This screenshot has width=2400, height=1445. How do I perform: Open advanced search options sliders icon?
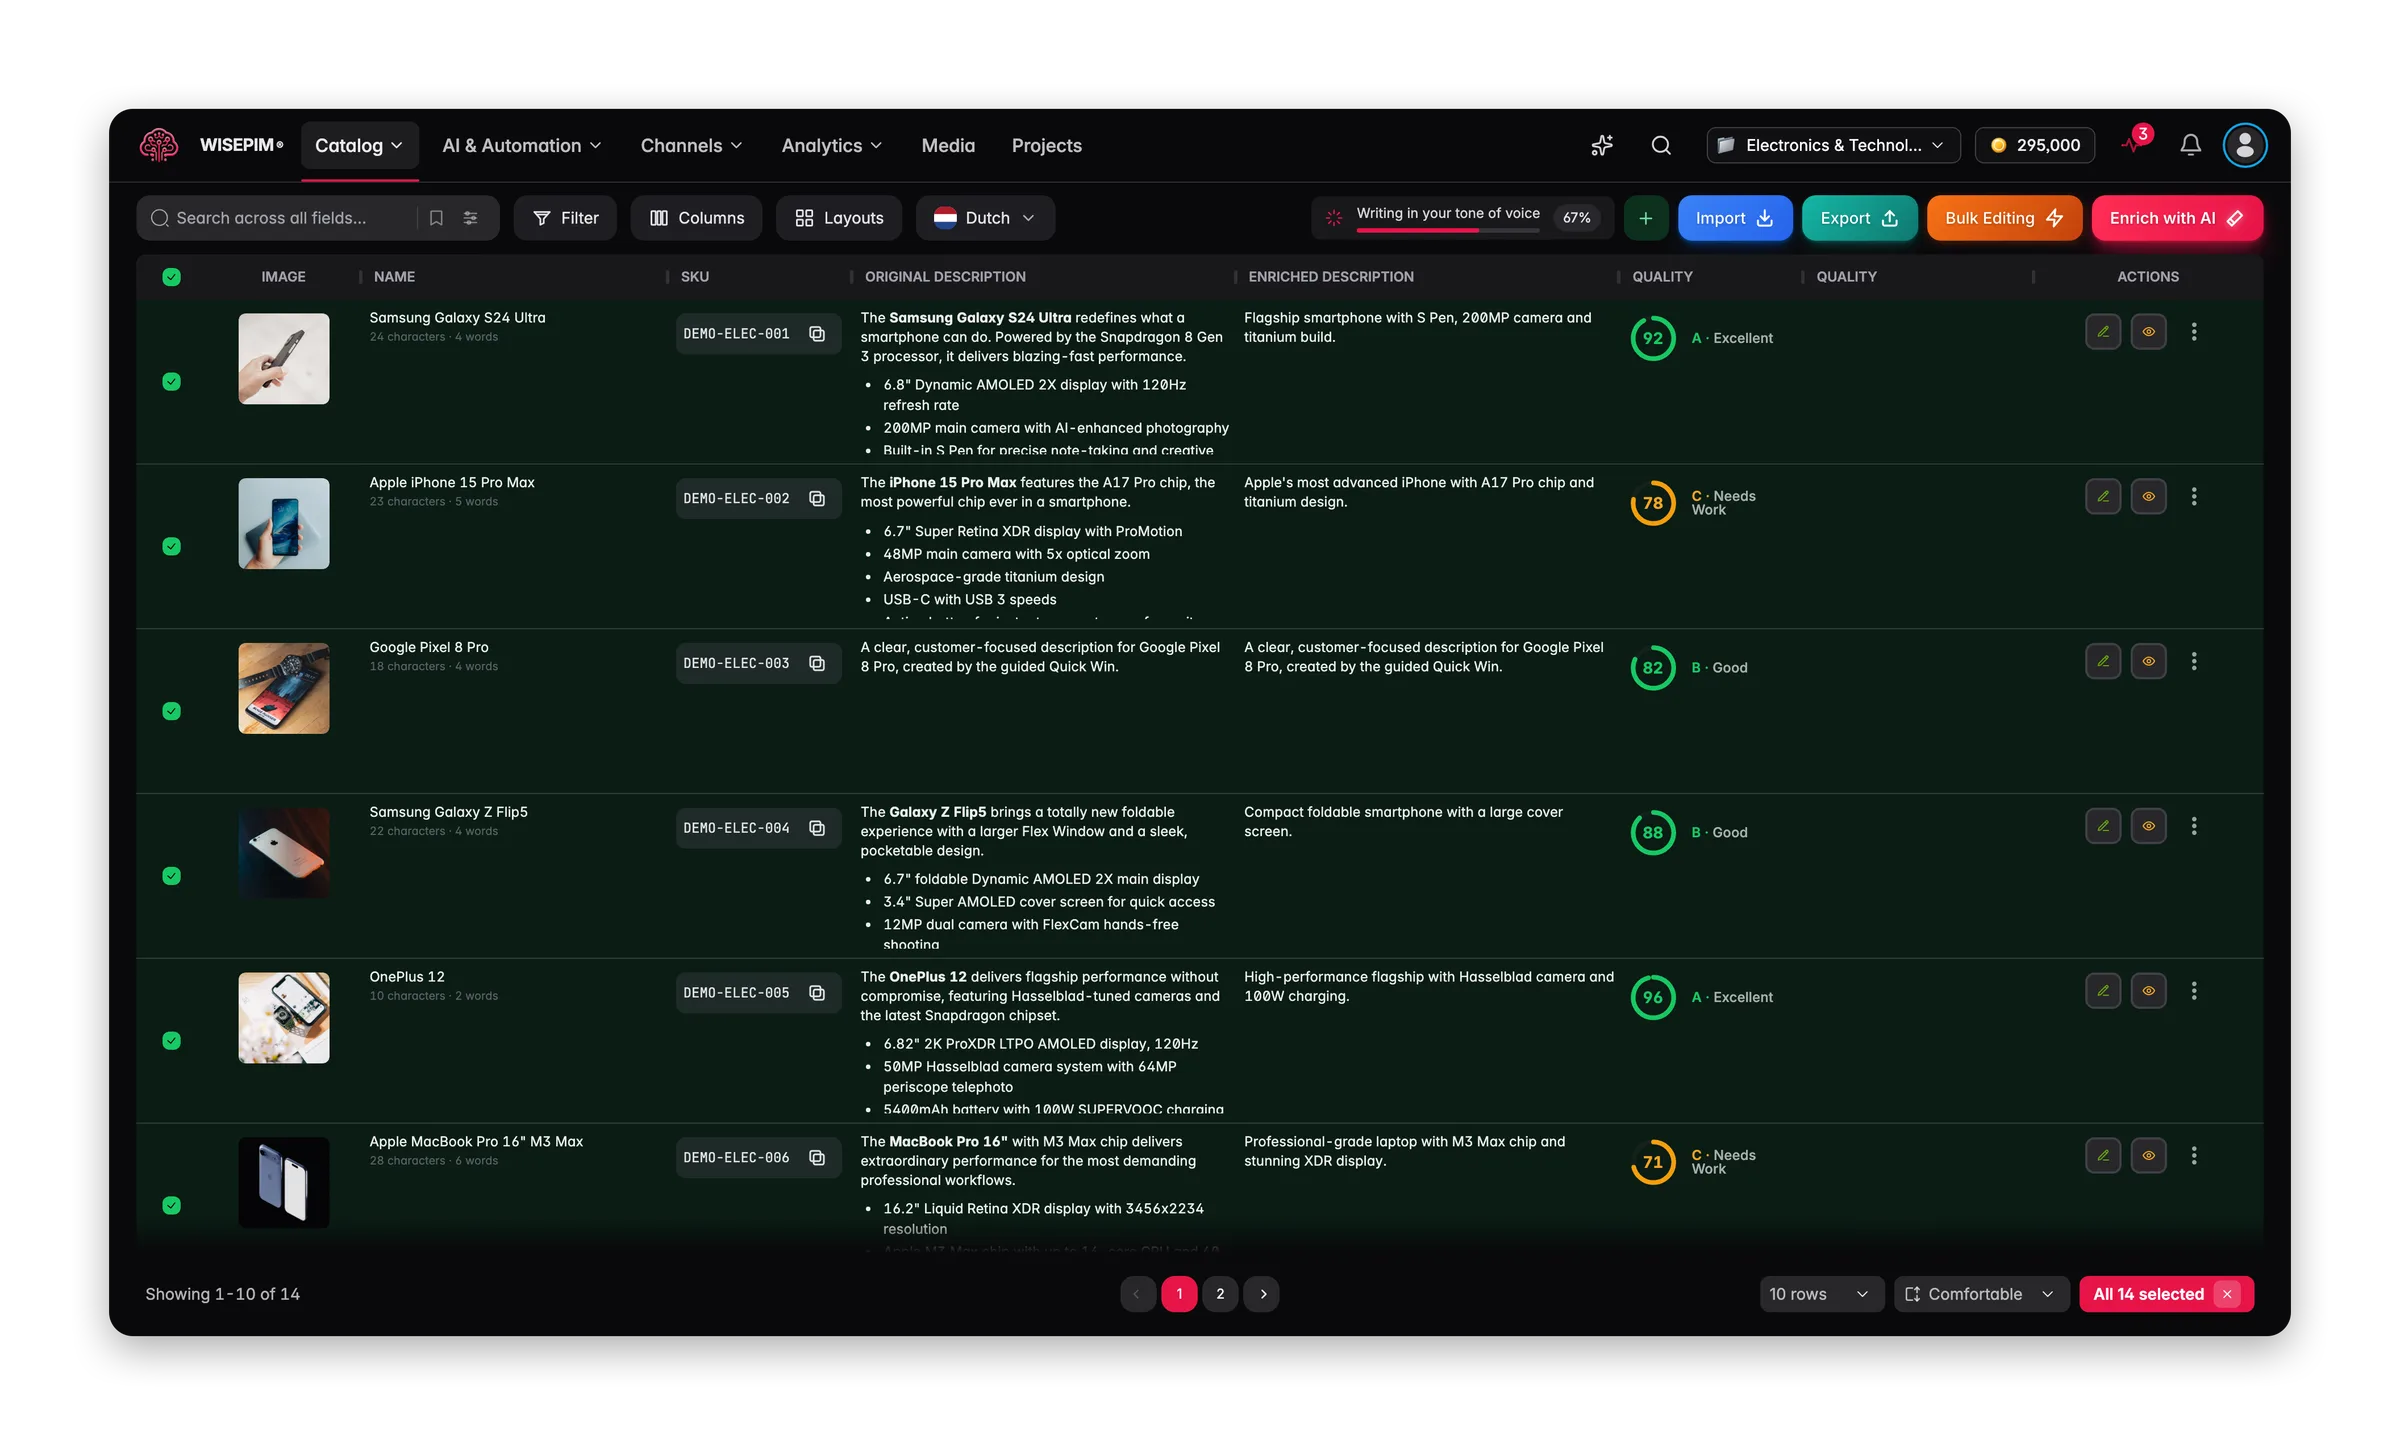point(470,218)
